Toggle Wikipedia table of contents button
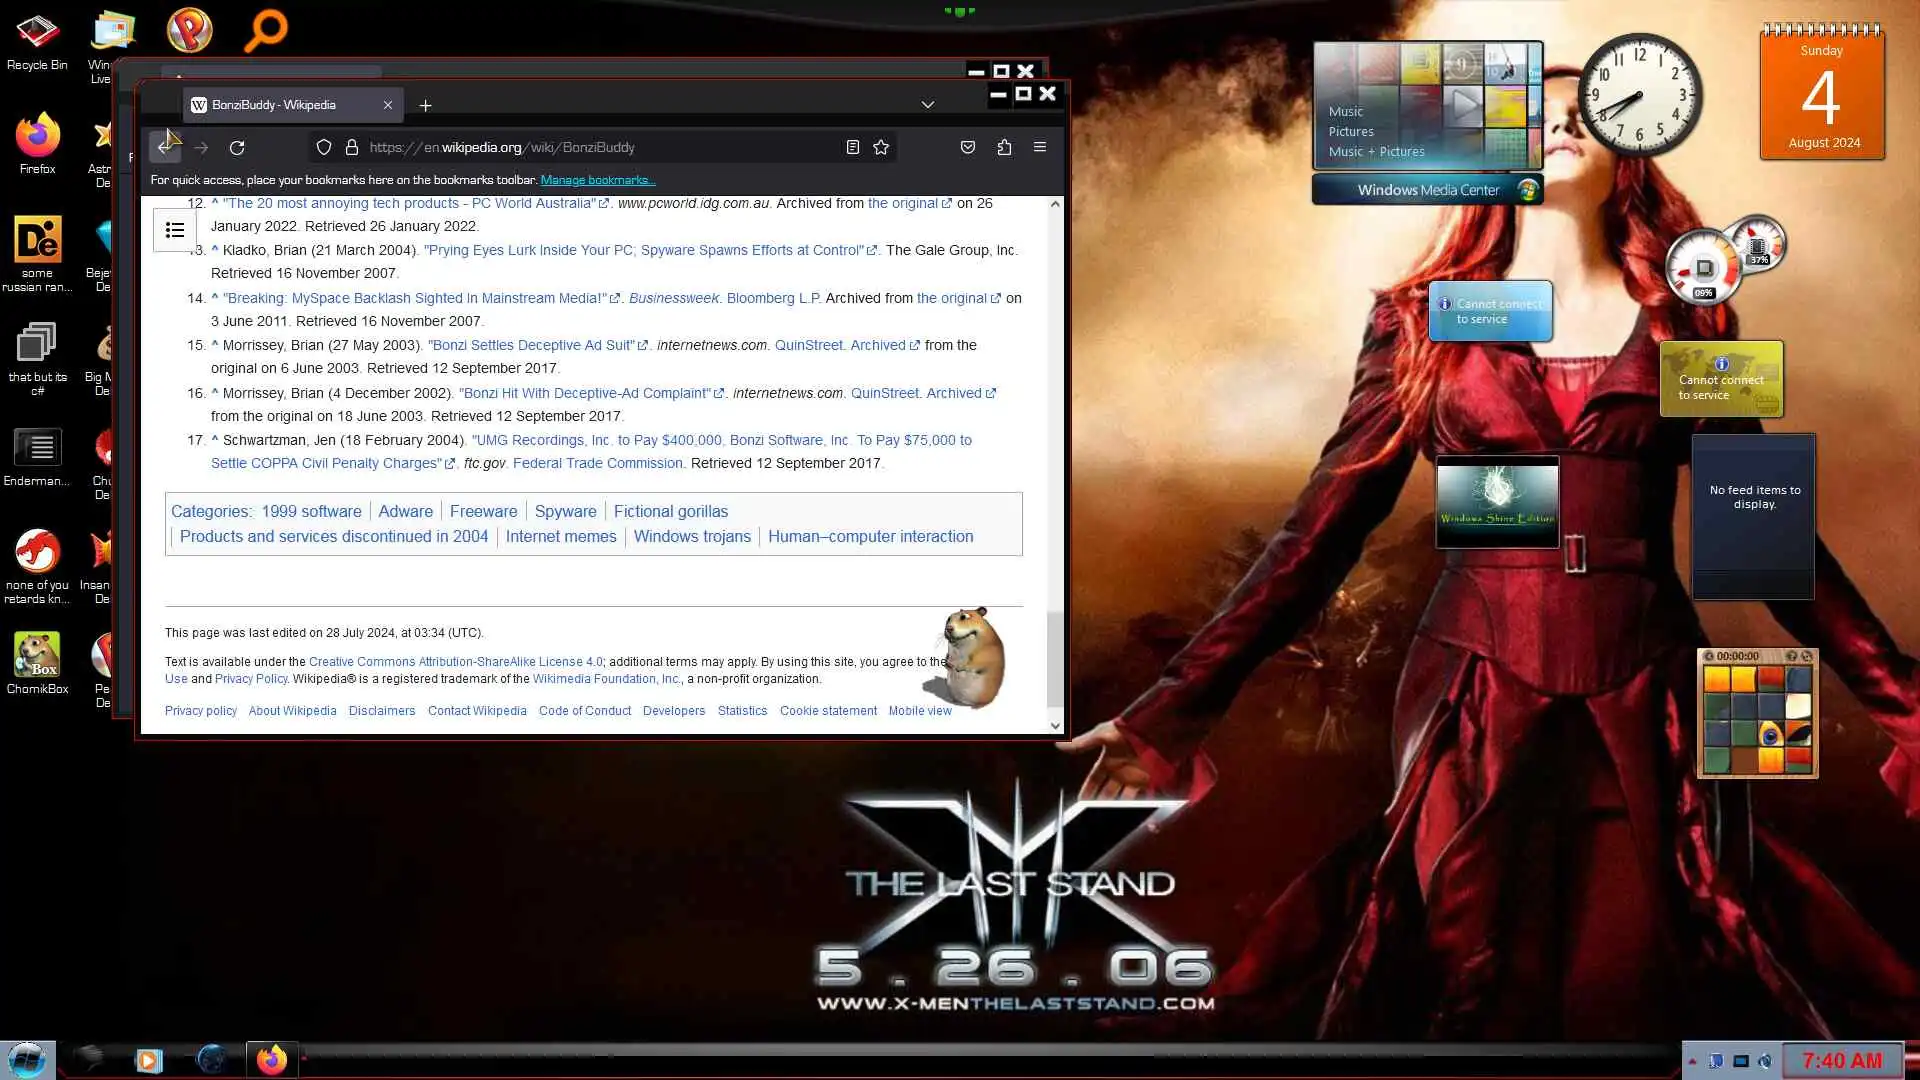The image size is (1920, 1080). [x=175, y=231]
